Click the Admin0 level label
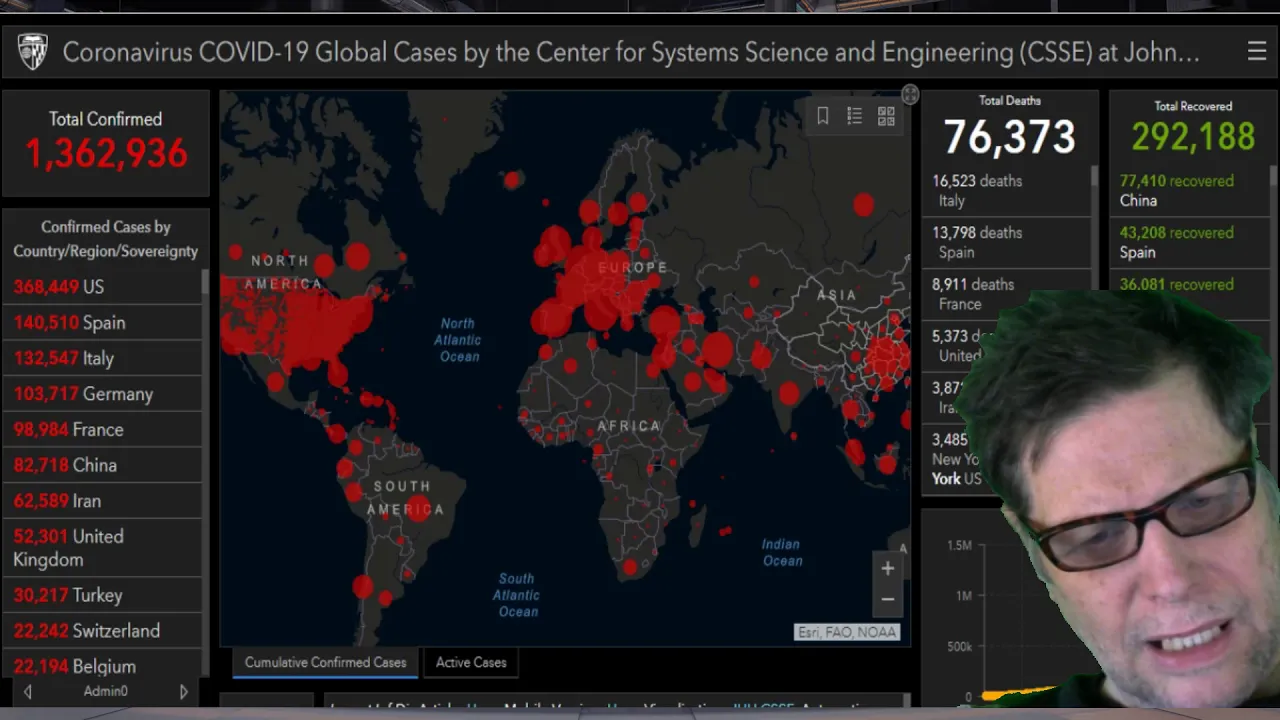The height and width of the screenshot is (720, 1280). (105, 691)
